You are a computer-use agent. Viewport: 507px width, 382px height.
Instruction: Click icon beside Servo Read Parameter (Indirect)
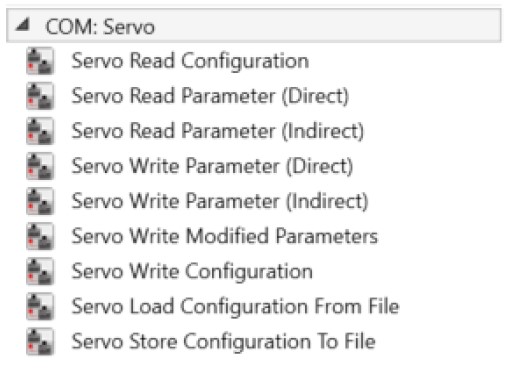point(40,131)
